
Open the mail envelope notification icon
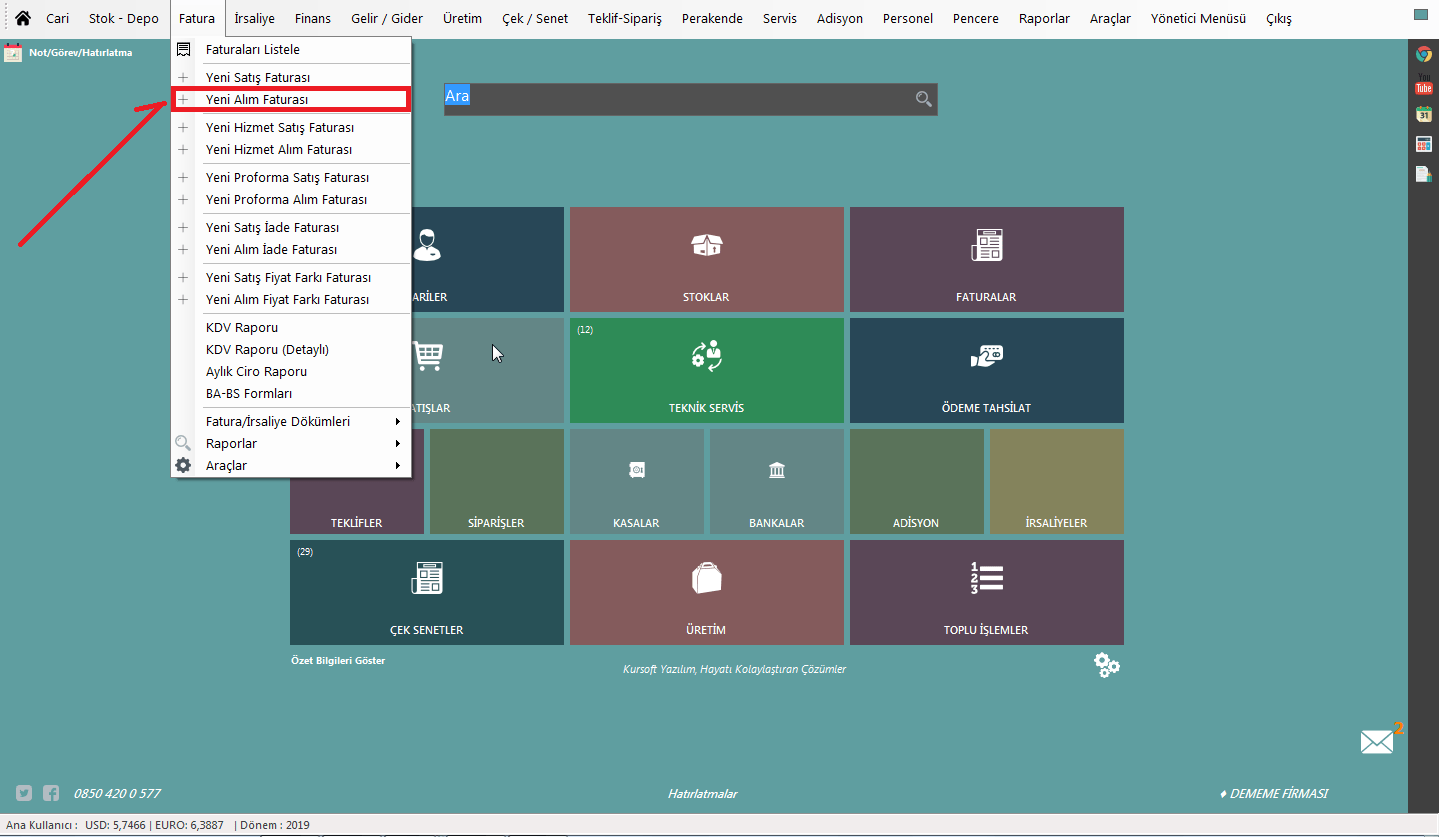tap(1377, 741)
